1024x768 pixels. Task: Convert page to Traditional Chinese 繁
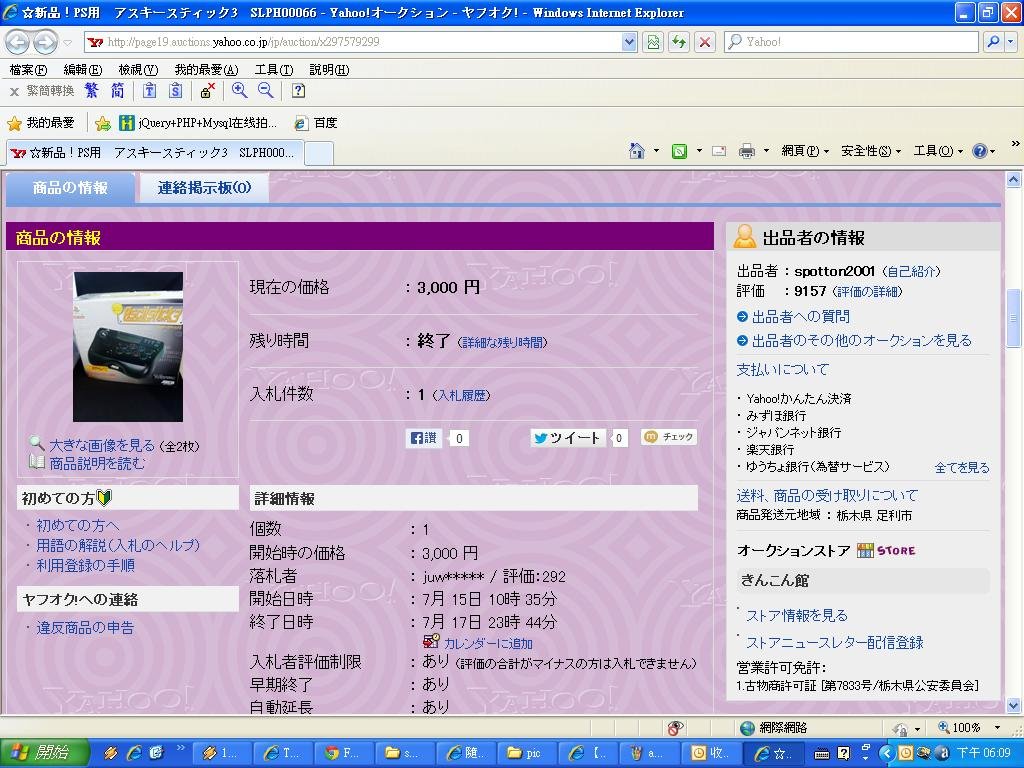coord(91,91)
